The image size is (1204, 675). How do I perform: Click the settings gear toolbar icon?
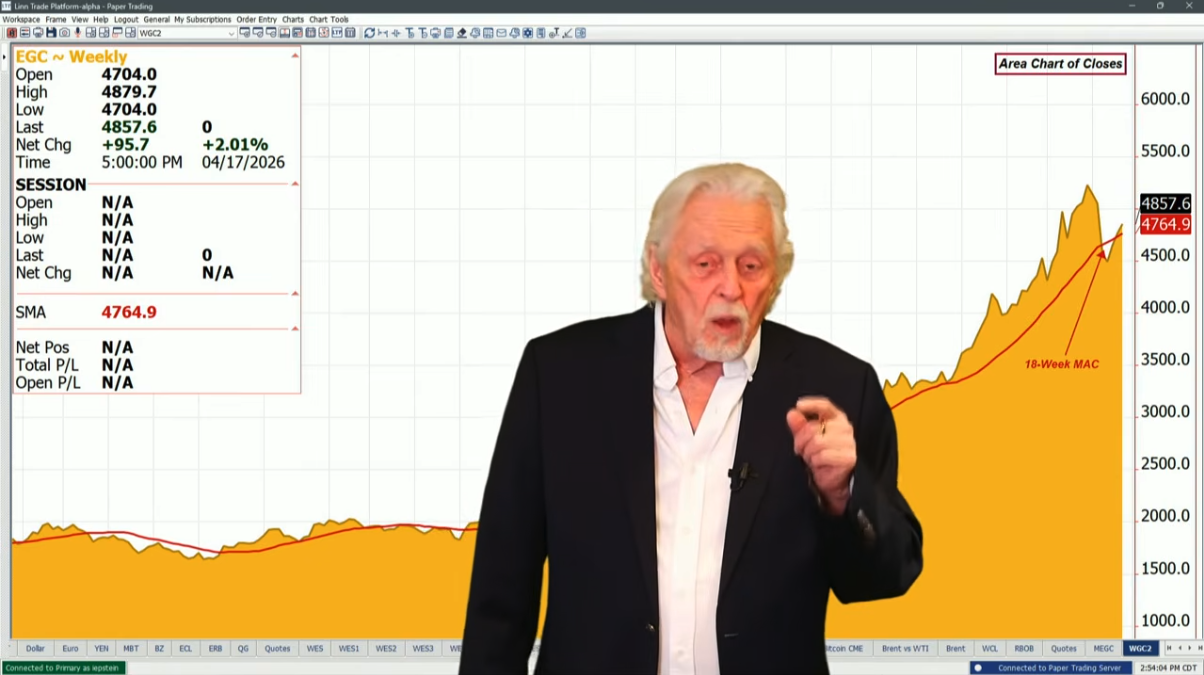coord(528,33)
